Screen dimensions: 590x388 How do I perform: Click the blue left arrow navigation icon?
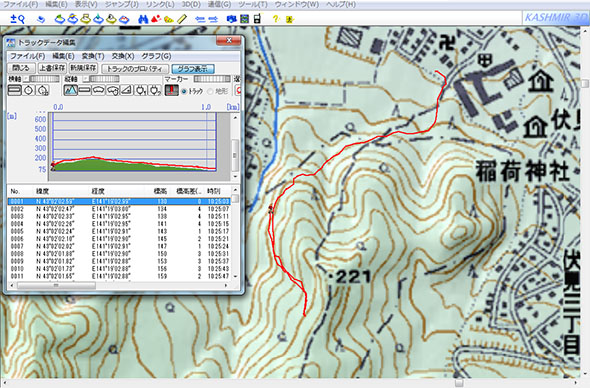pyautogui.click(x=201, y=19)
